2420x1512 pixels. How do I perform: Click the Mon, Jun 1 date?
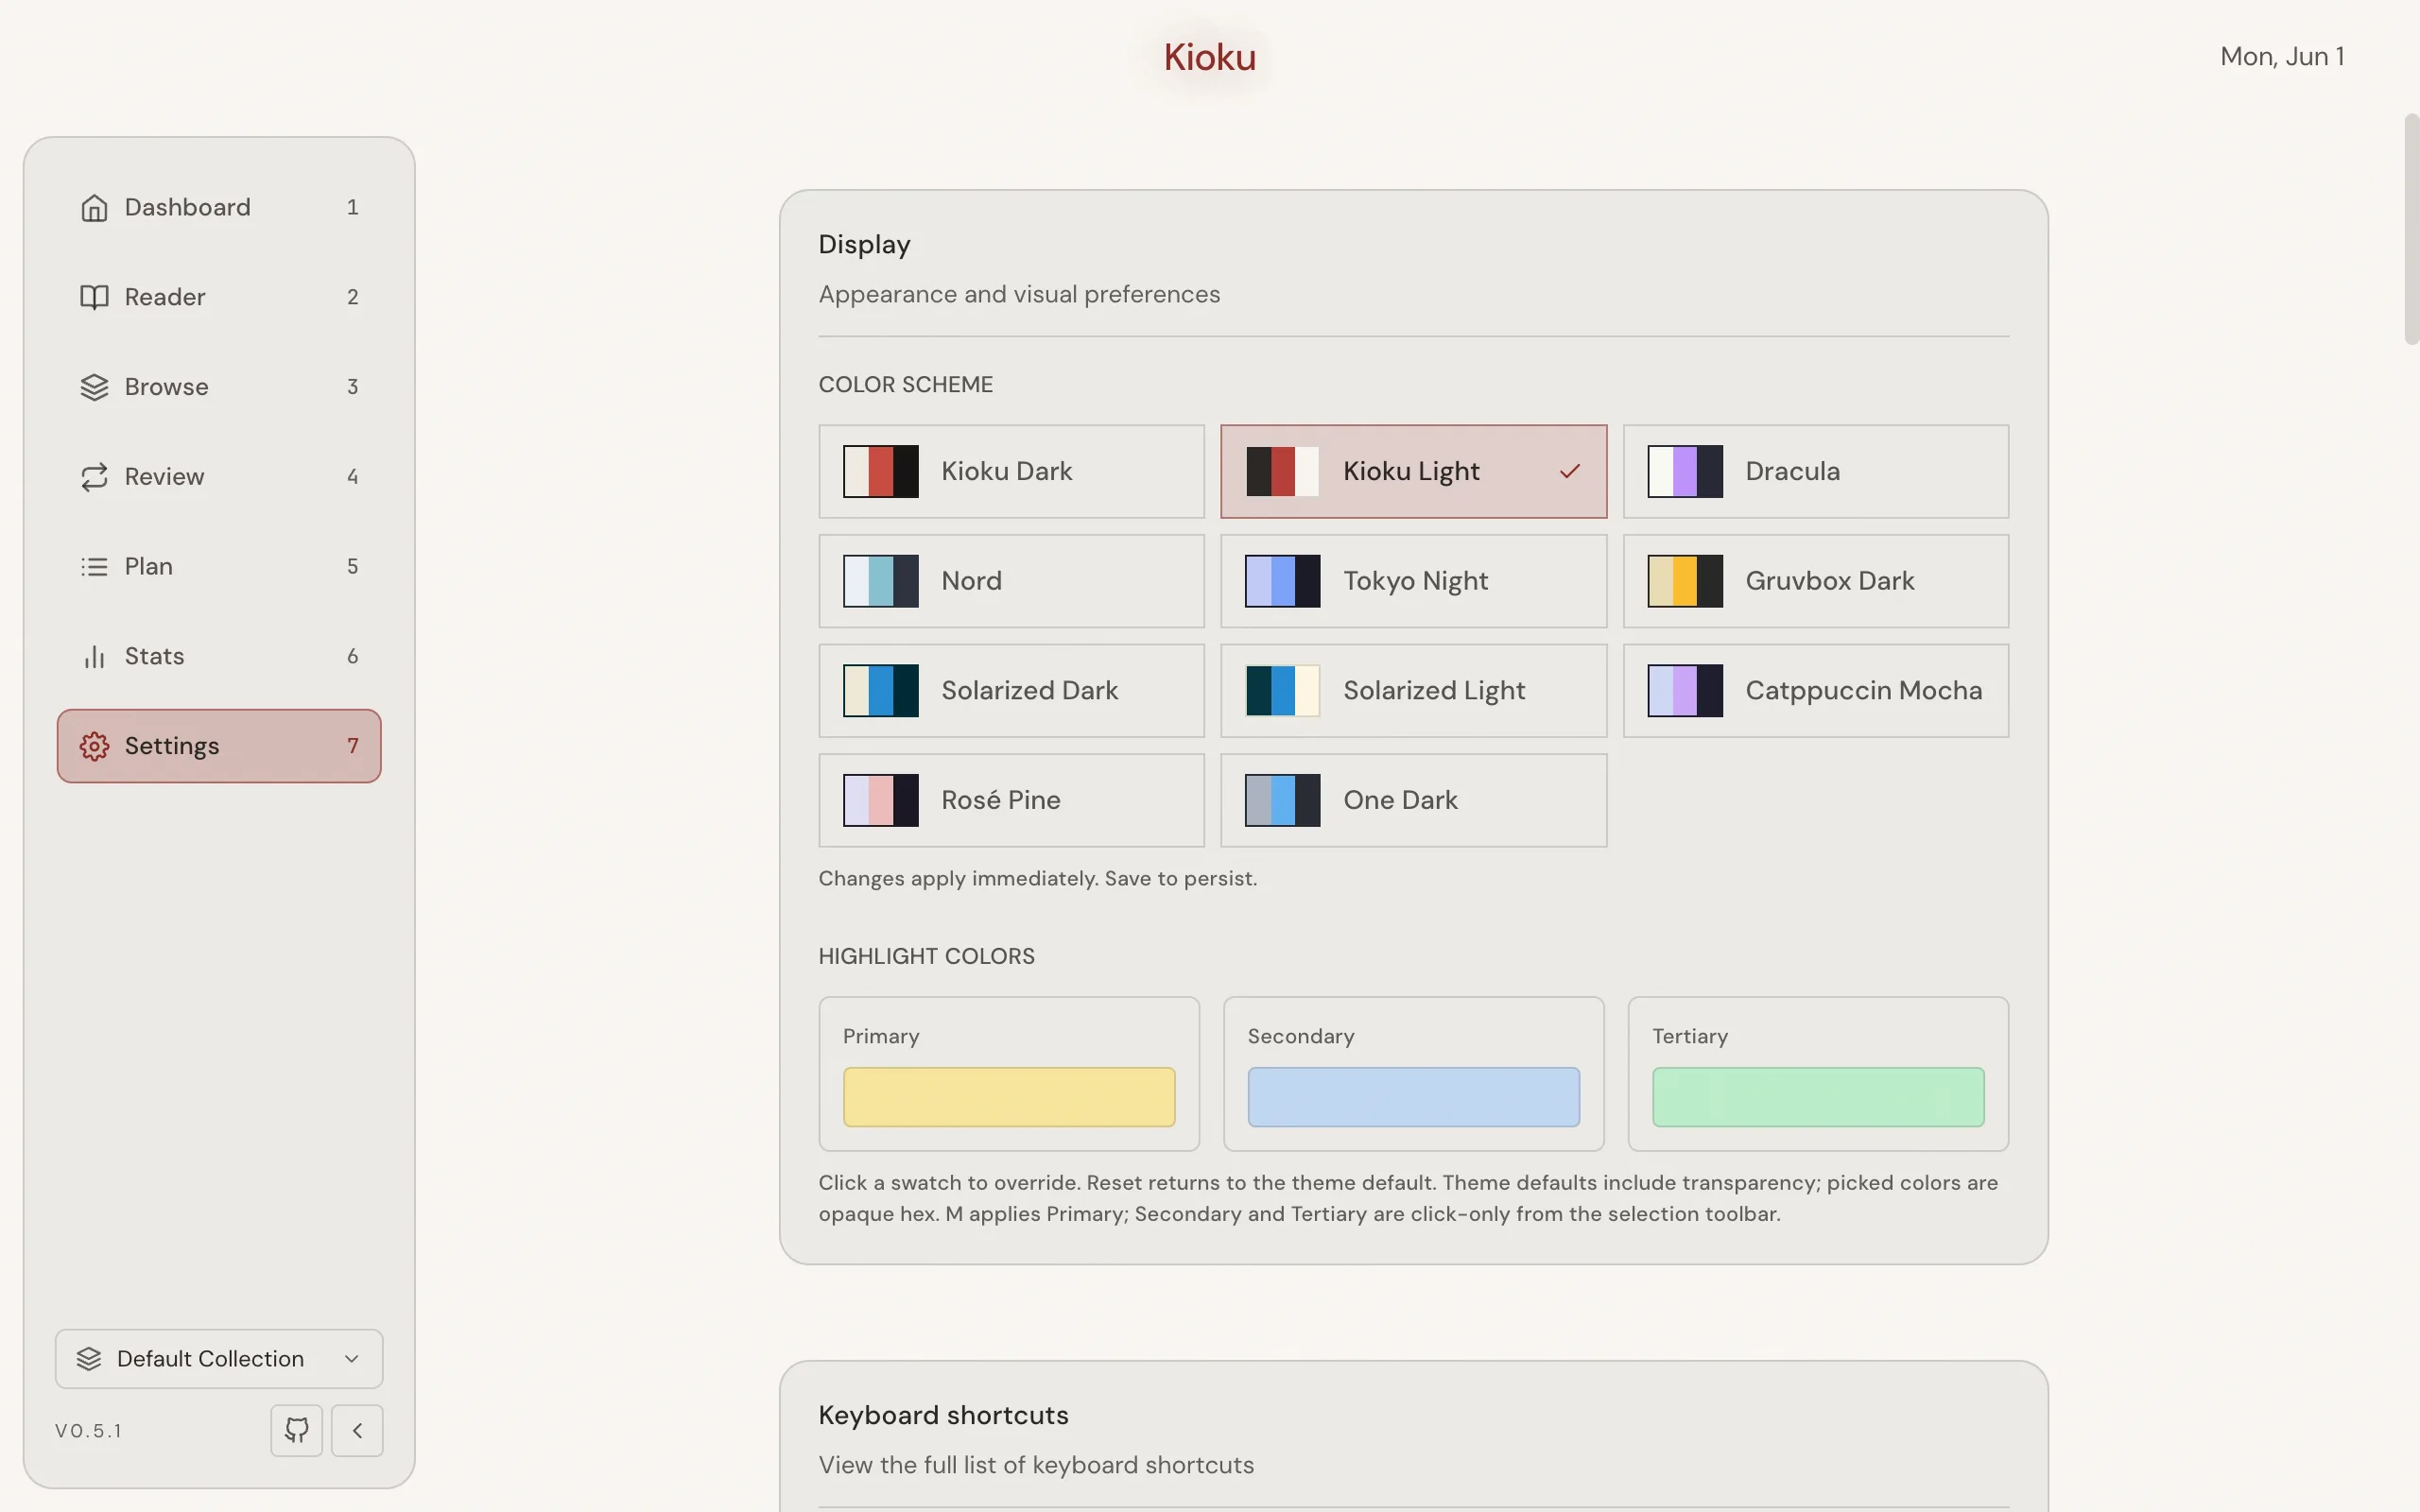tap(2281, 57)
